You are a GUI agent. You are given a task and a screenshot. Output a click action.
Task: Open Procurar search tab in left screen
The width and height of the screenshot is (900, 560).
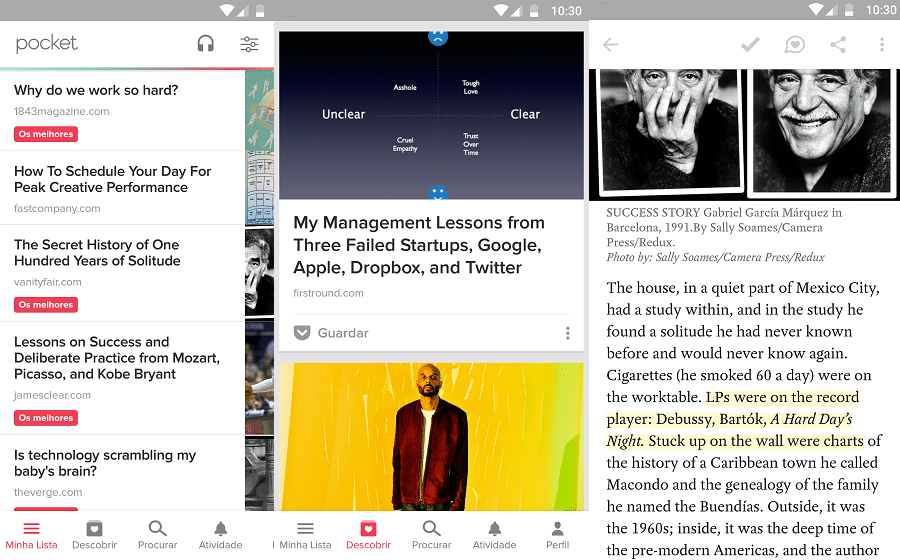click(x=157, y=535)
